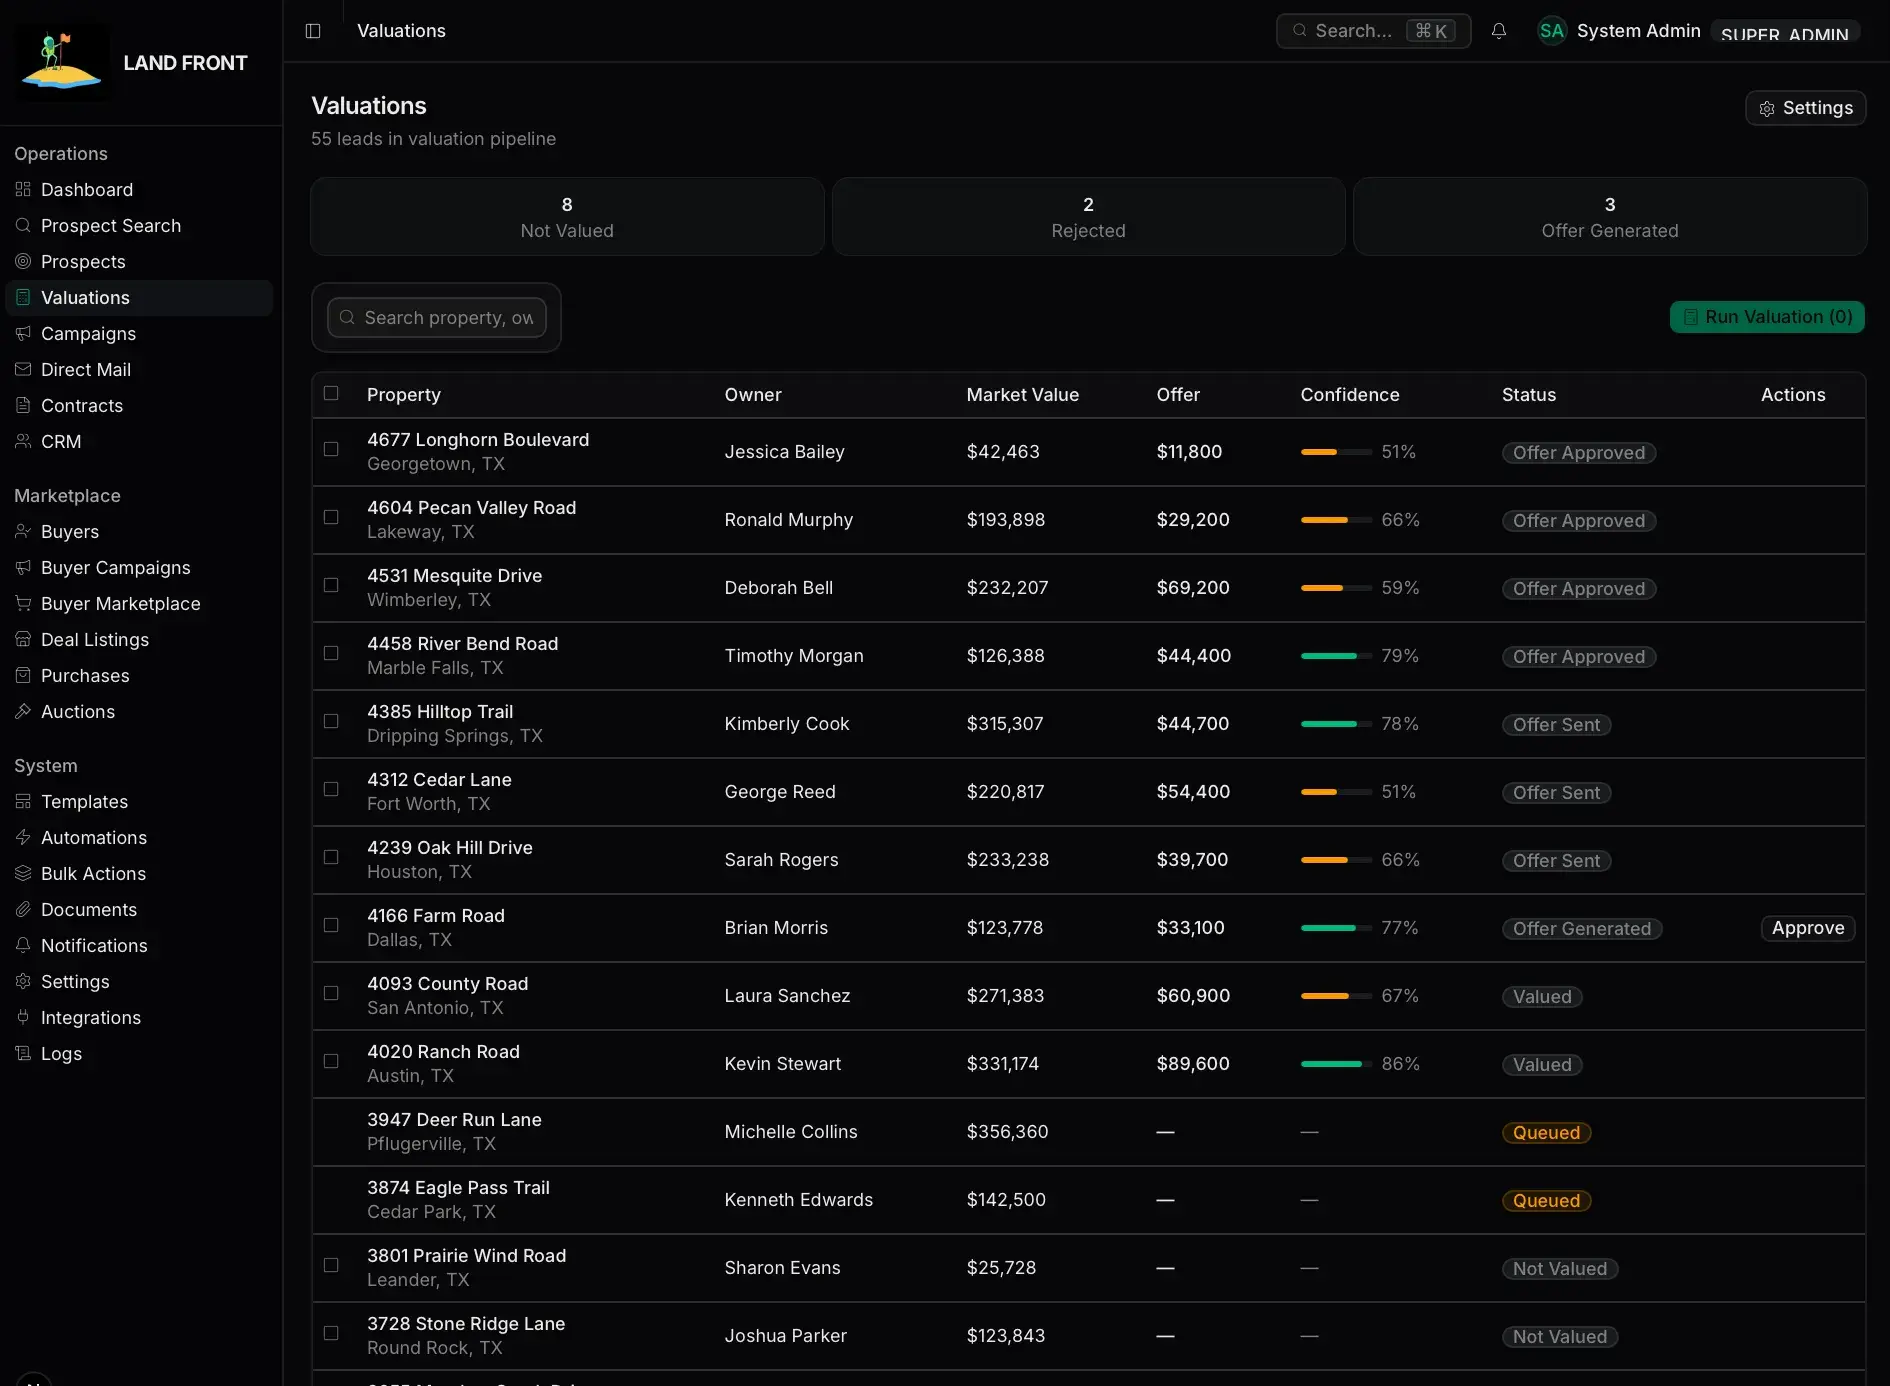Click '3874 Eagle Pass Trail' property name
Image resolution: width=1890 pixels, height=1386 pixels.
(458, 1188)
